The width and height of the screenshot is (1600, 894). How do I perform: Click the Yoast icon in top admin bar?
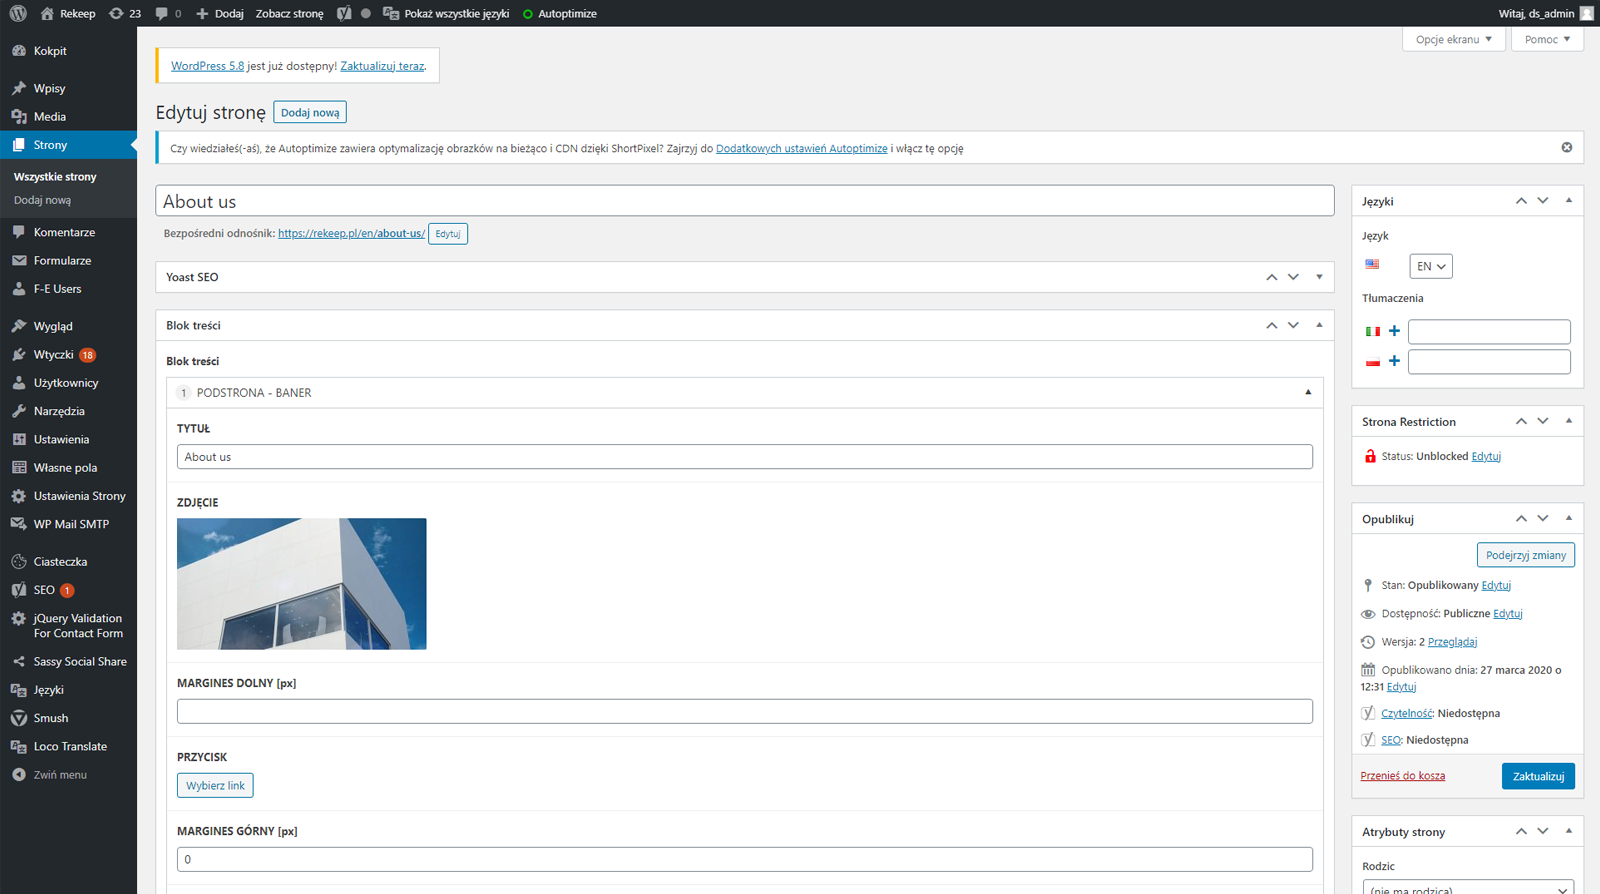click(344, 13)
